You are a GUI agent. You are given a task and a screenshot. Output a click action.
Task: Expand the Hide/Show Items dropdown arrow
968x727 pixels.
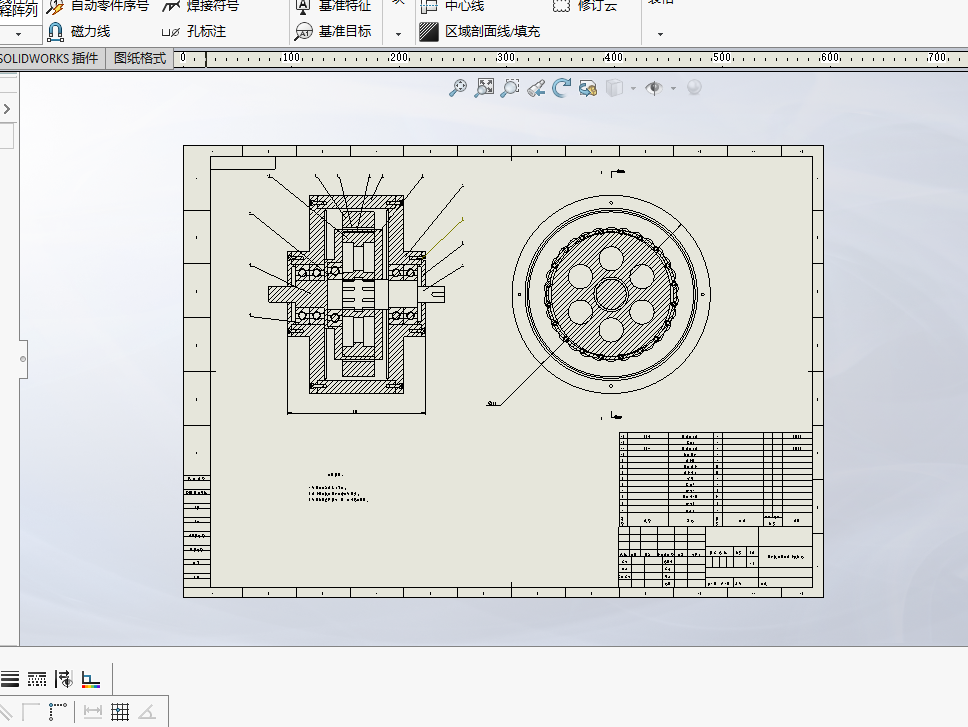(x=673, y=89)
